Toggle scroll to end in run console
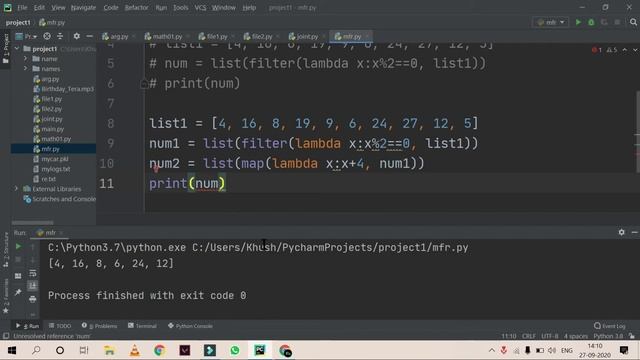This screenshot has height=360, width=640. point(33,286)
